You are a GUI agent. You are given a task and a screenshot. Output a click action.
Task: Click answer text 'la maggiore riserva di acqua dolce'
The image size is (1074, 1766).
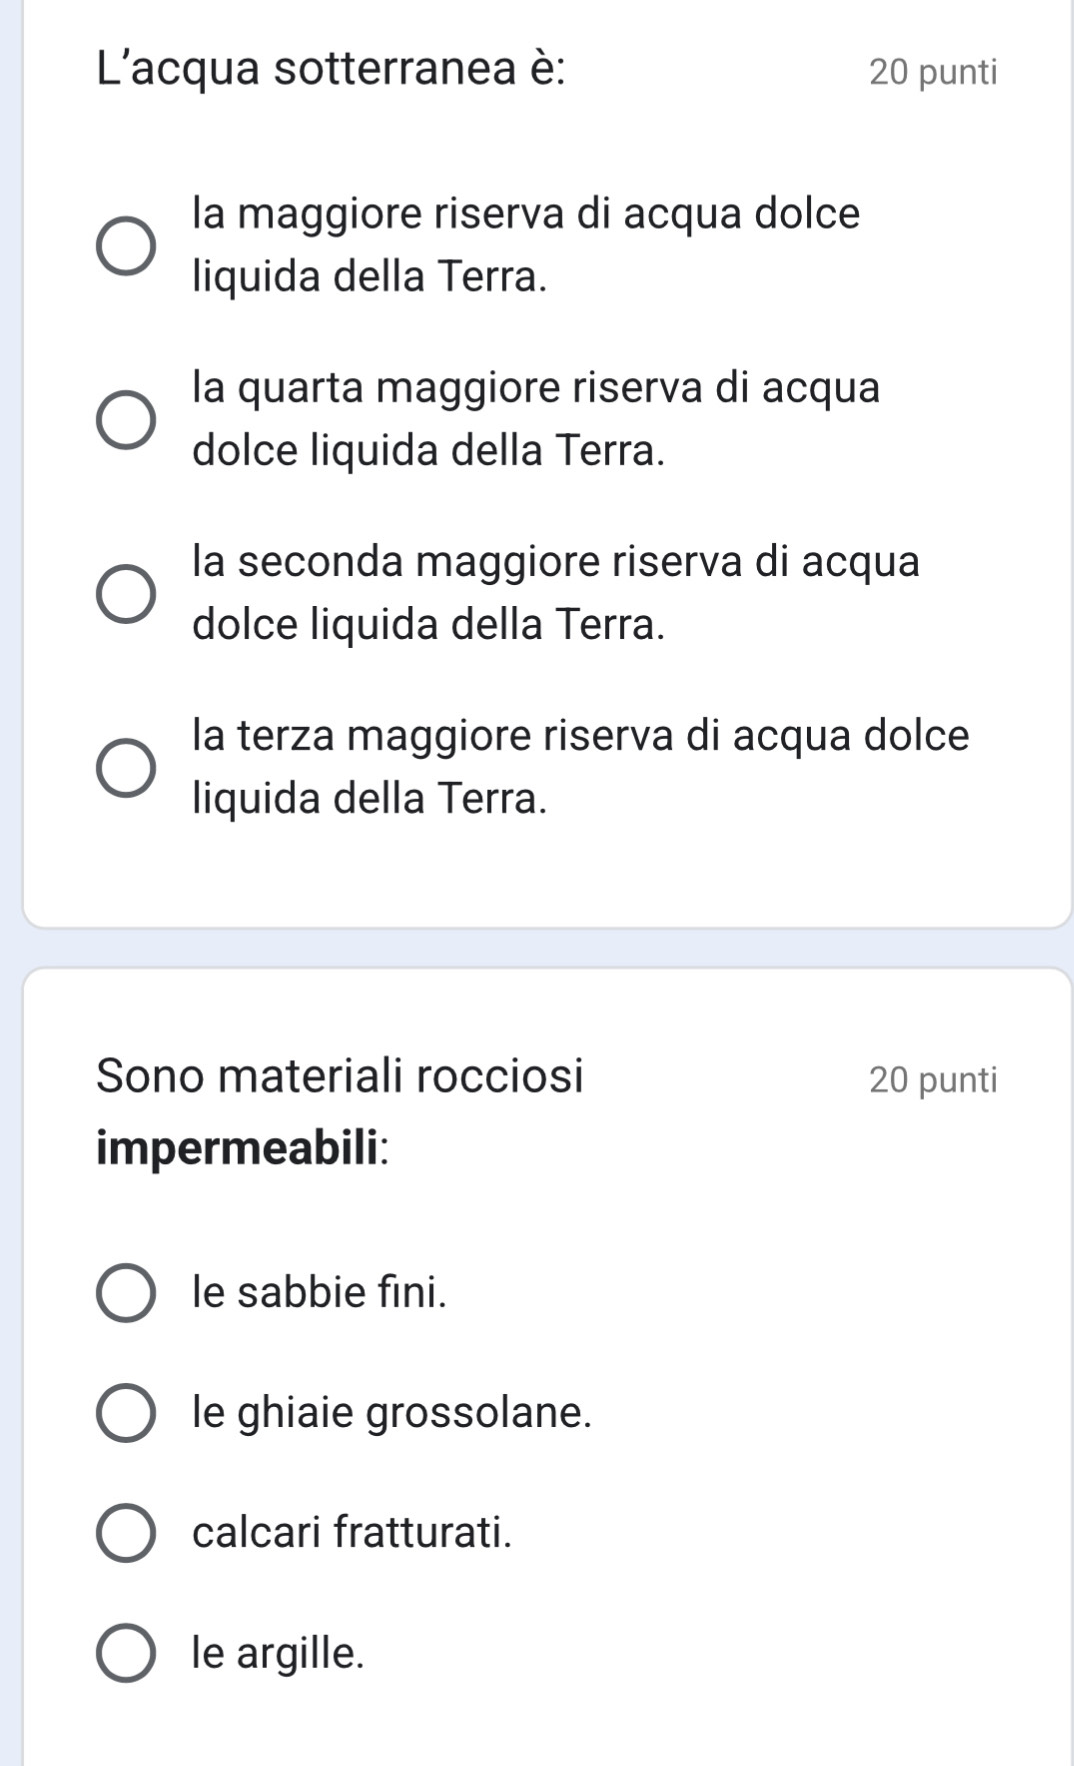click(x=526, y=214)
